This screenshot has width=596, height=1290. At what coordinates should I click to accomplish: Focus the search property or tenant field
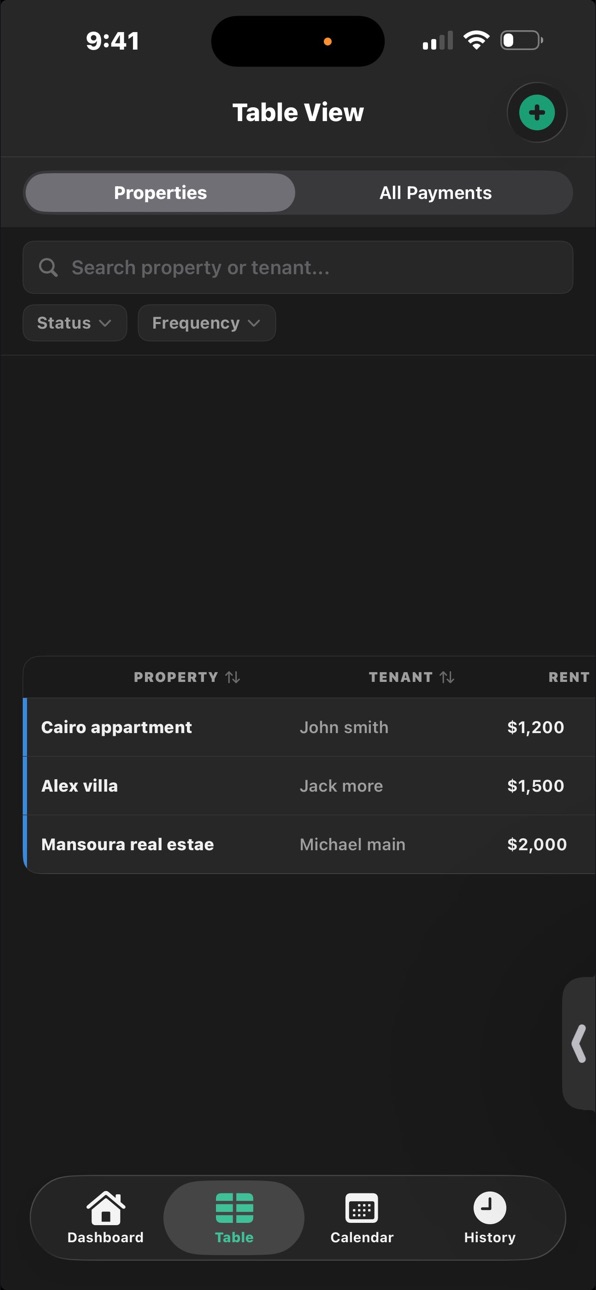(298, 267)
